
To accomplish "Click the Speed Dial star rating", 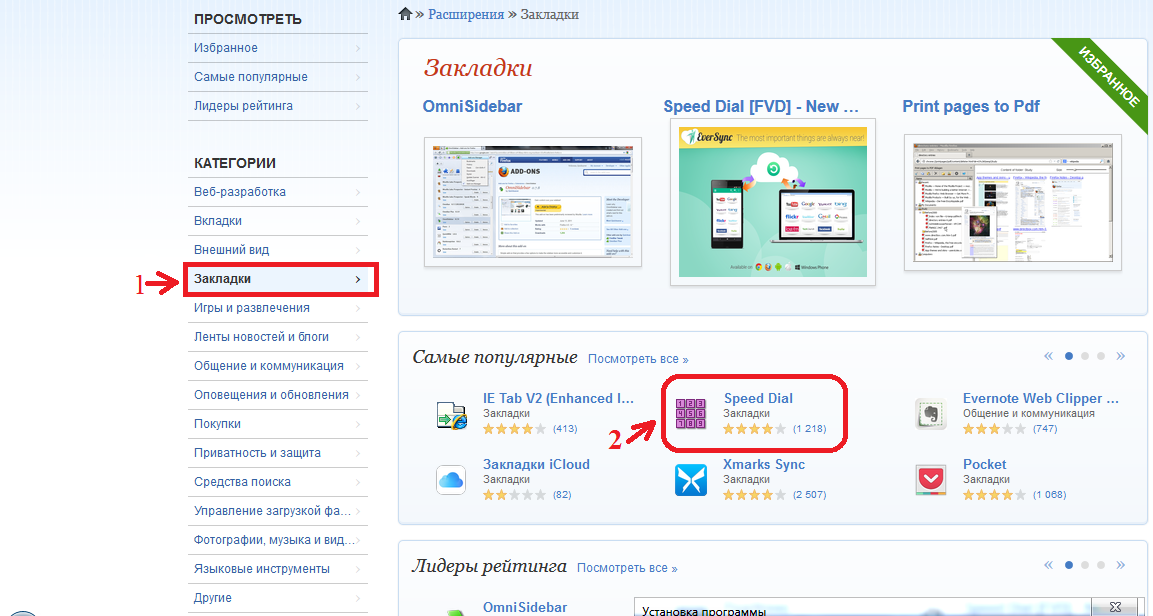I will click(x=754, y=429).
